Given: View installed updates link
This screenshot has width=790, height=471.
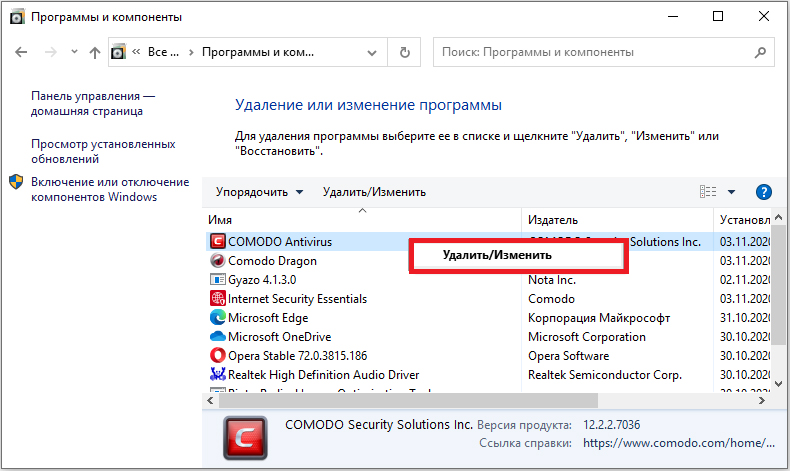Looking at the screenshot, I should click(103, 151).
